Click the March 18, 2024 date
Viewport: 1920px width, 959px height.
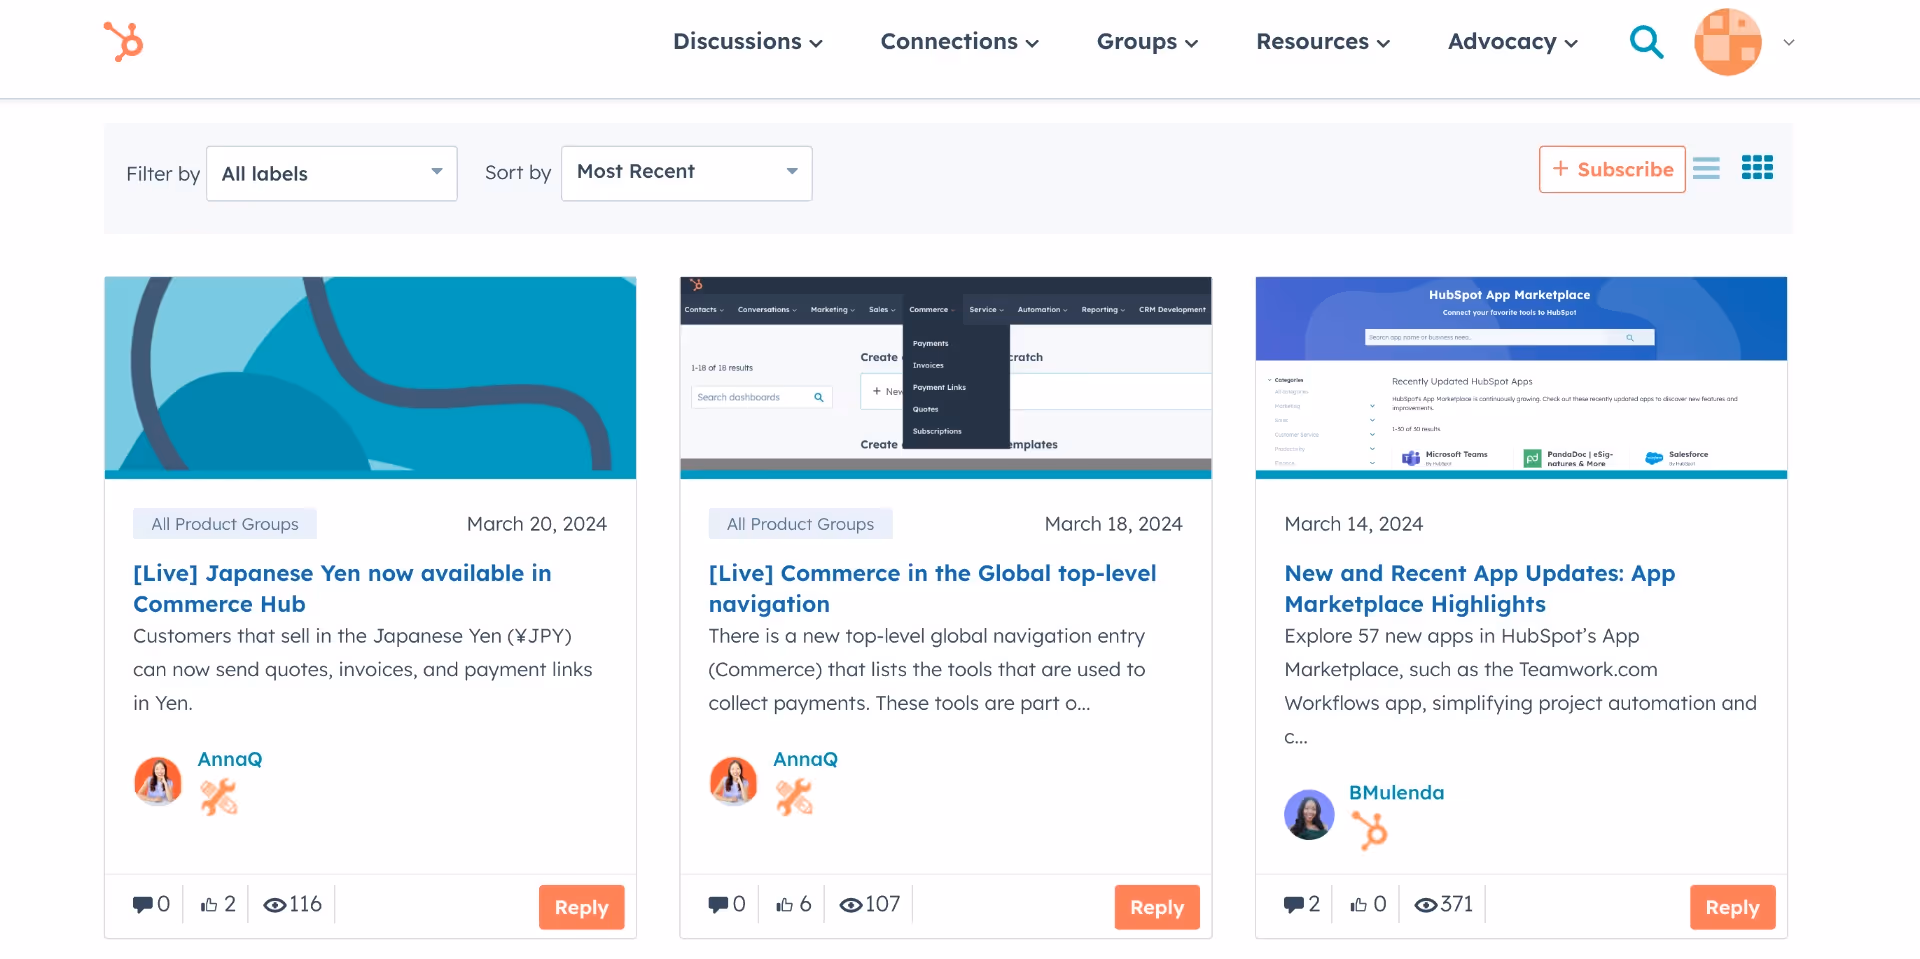pos(1113,524)
